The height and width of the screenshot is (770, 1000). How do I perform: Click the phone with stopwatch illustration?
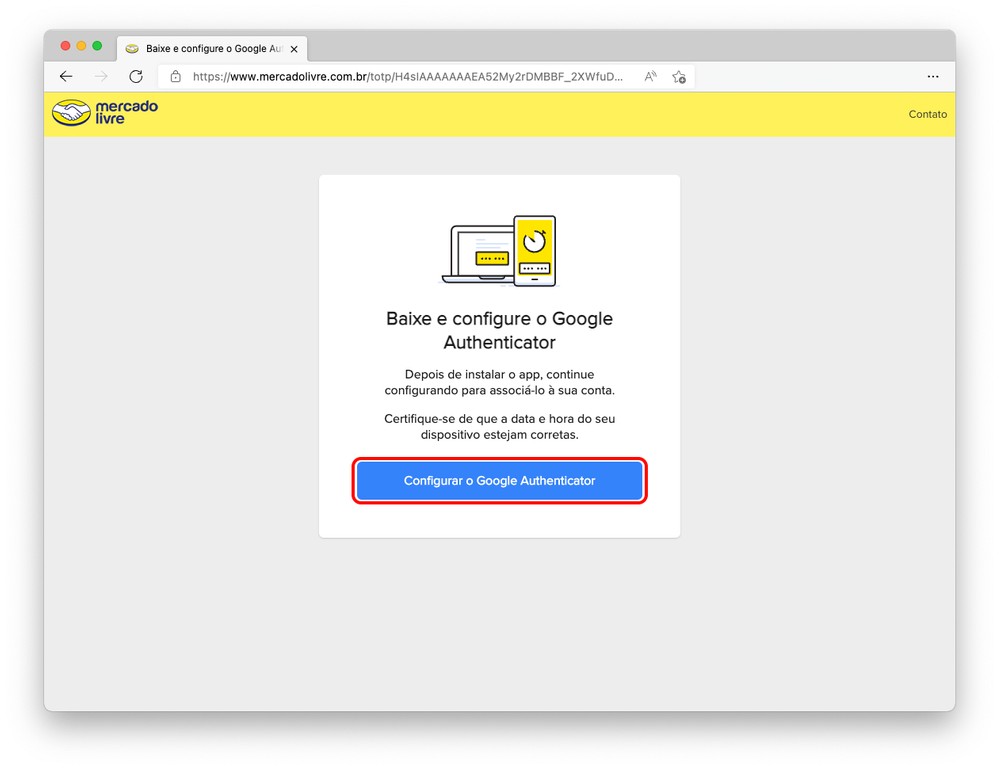pos(534,251)
